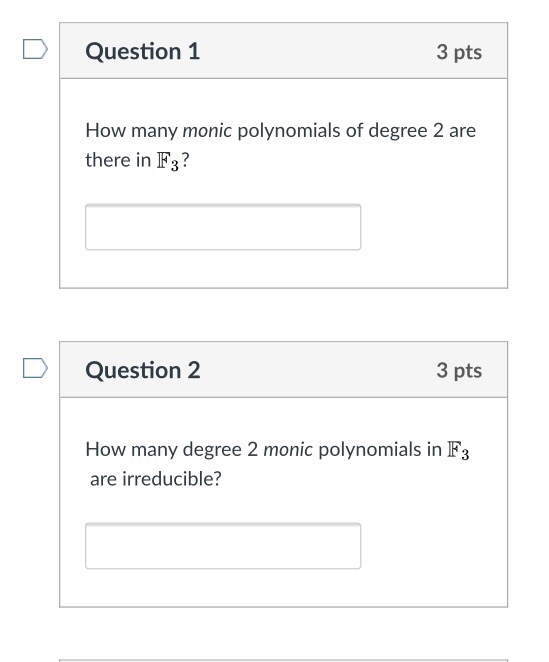Click the F3 field symbol in Question 1

[168, 162]
